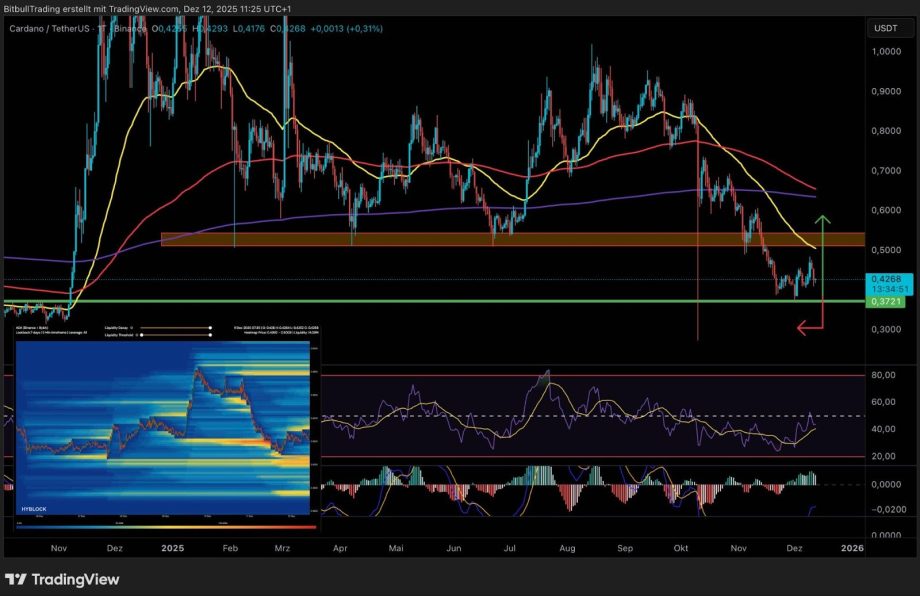Click the green 0,3721 price label
This screenshot has width=920, height=596.
[884, 301]
